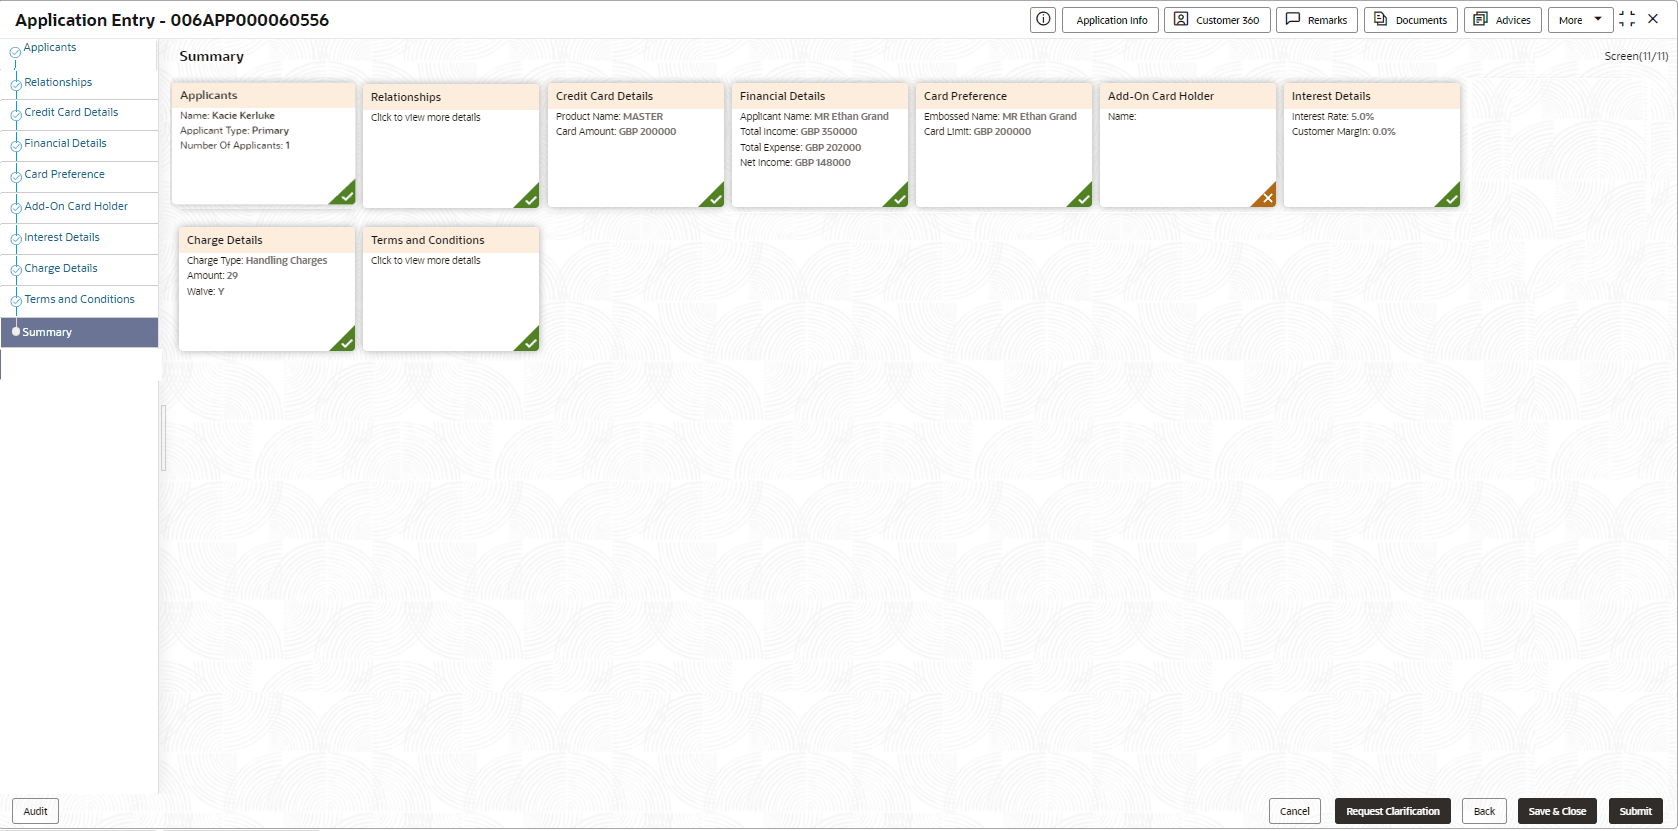Image resolution: width=1678 pixels, height=831 pixels.
Task: Click the Documents button
Action: (1411, 20)
